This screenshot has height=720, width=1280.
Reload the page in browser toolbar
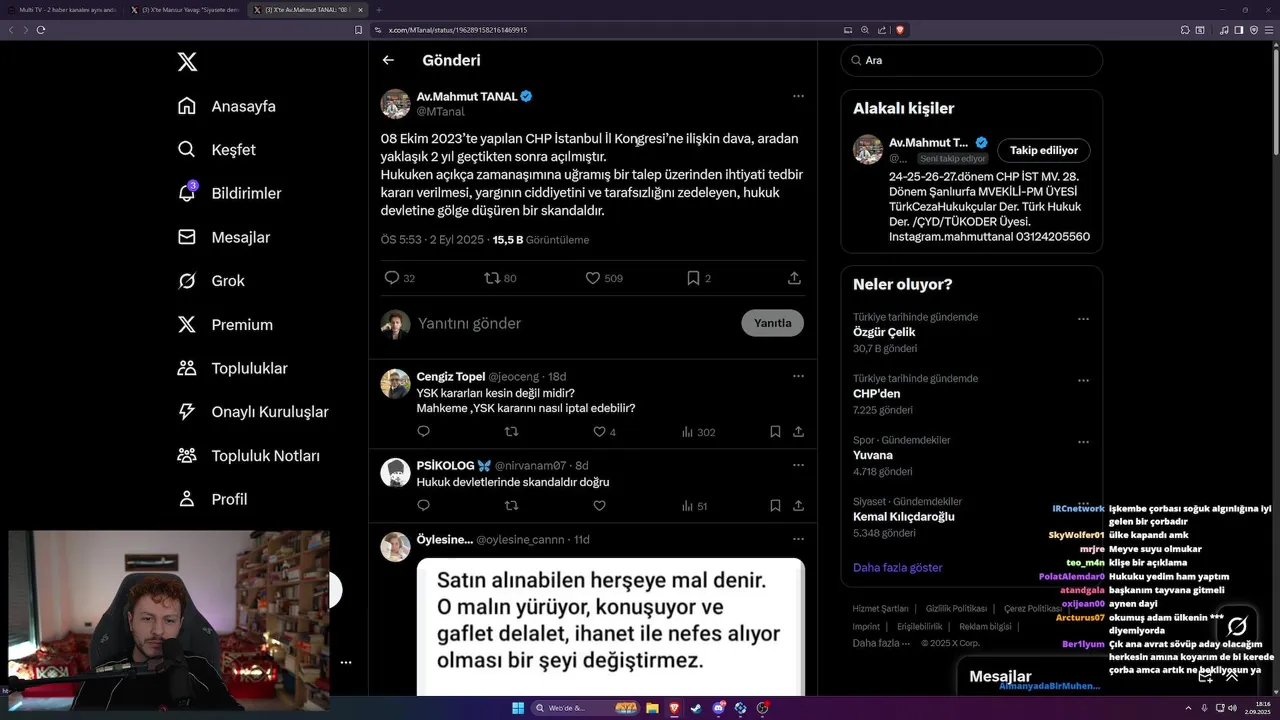point(41,30)
